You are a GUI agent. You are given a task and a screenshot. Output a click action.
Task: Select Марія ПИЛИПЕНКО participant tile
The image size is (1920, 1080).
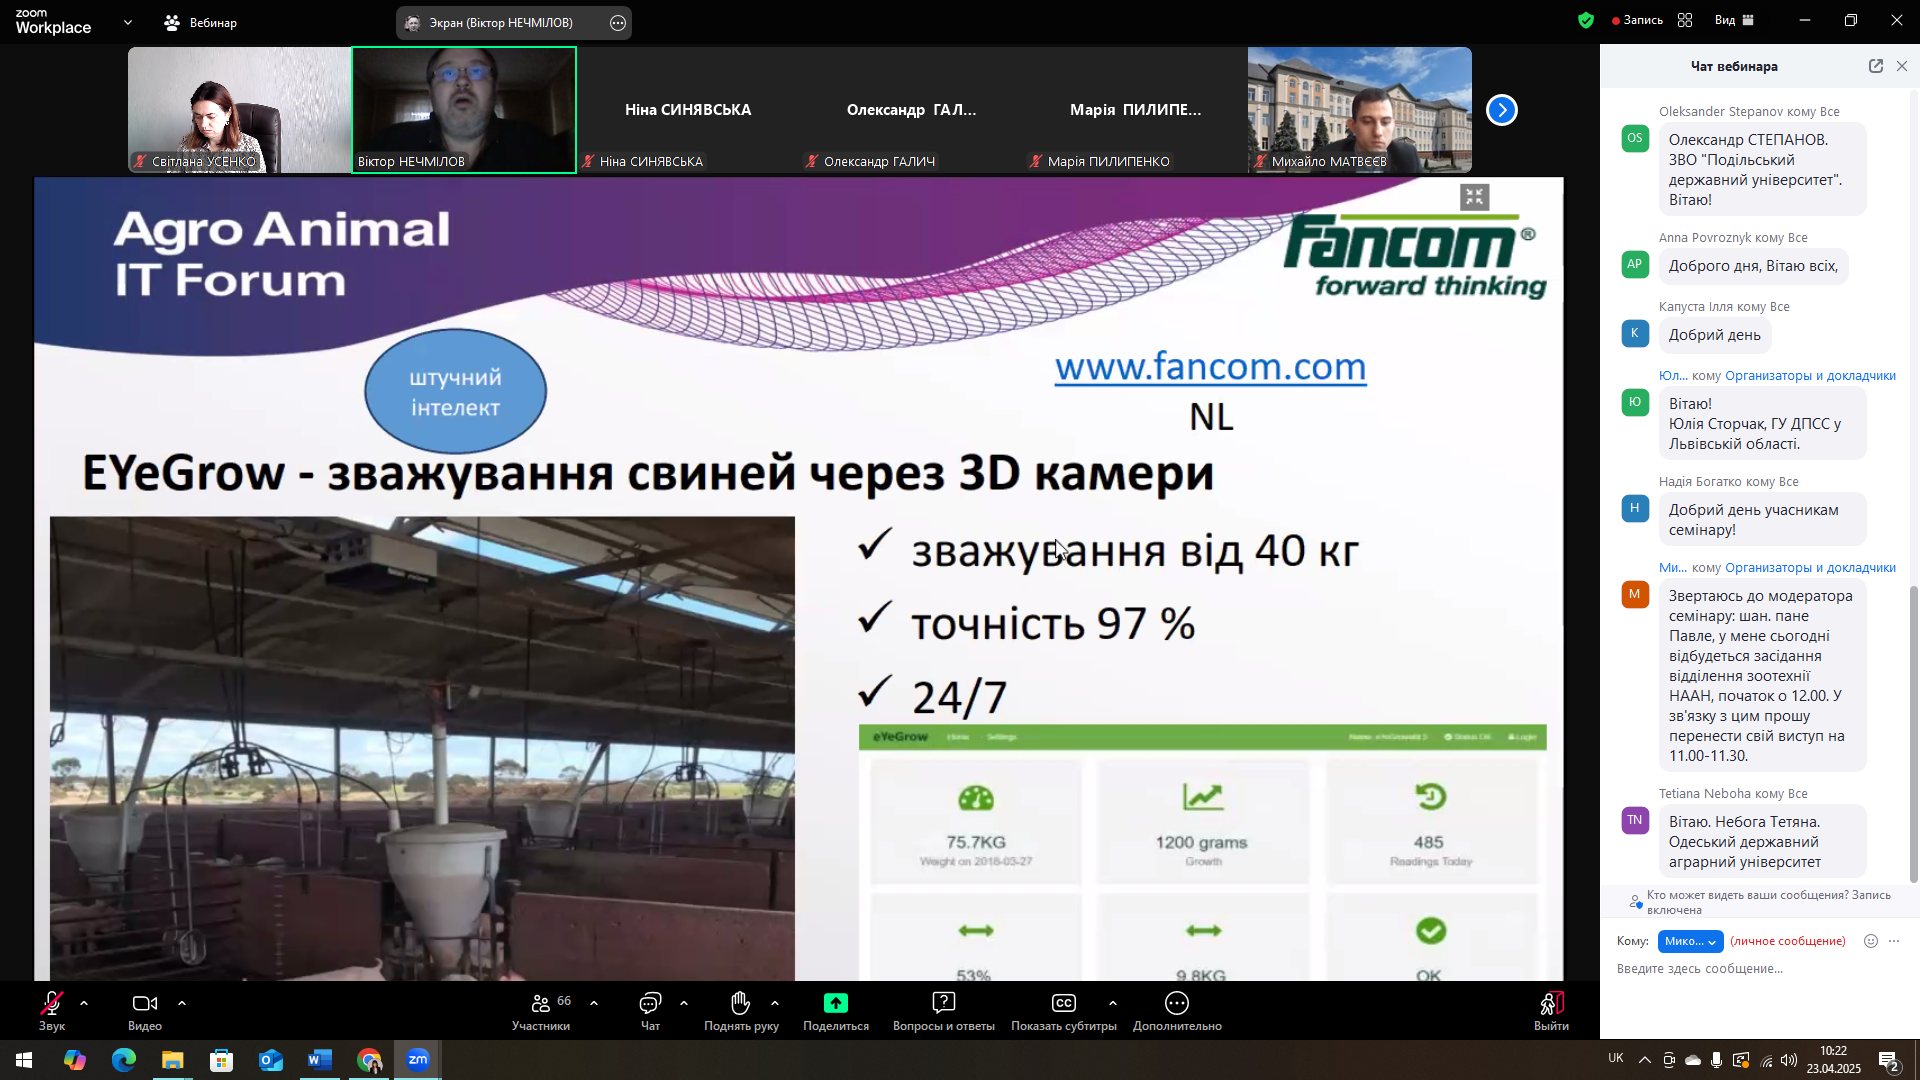[1136, 110]
